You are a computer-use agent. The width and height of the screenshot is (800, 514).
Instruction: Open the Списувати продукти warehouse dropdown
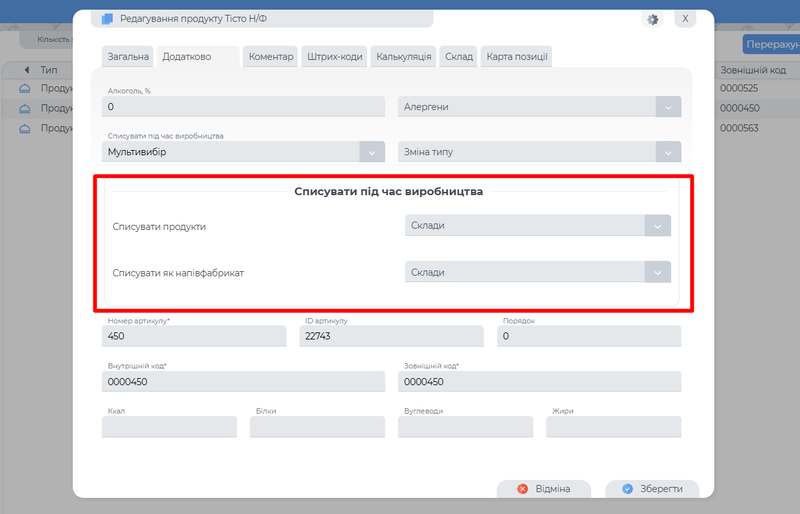point(658,226)
